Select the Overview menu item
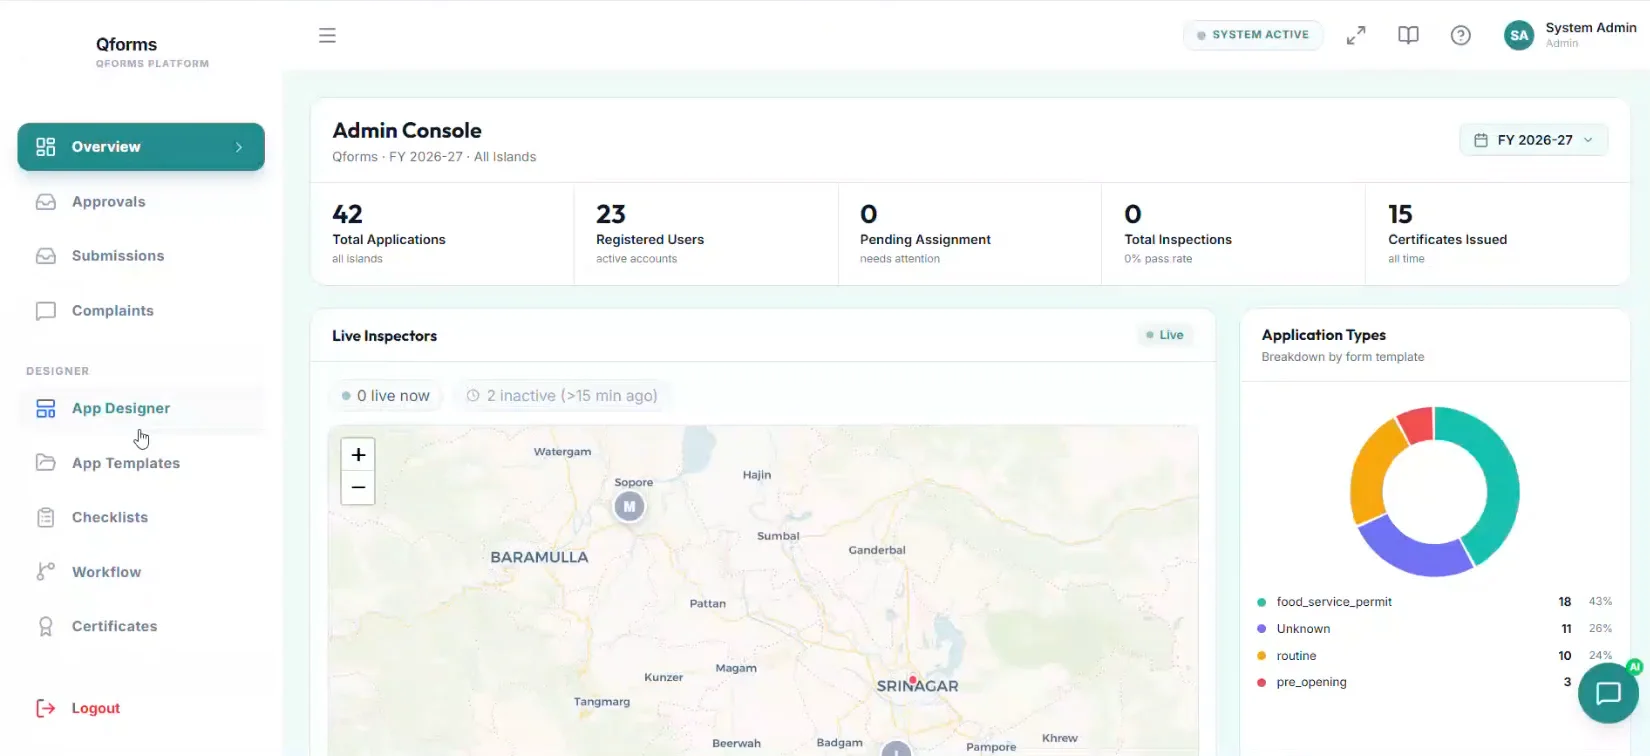Screen dimensions: 1650x756 [141, 147]
